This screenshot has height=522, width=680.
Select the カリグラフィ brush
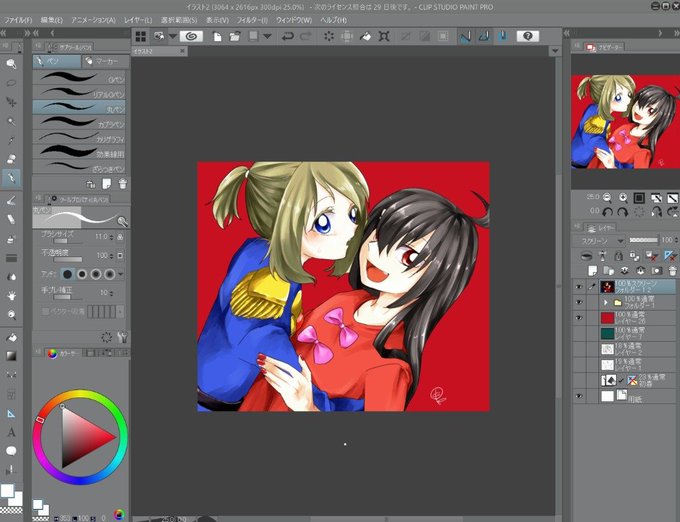point(79,137)
